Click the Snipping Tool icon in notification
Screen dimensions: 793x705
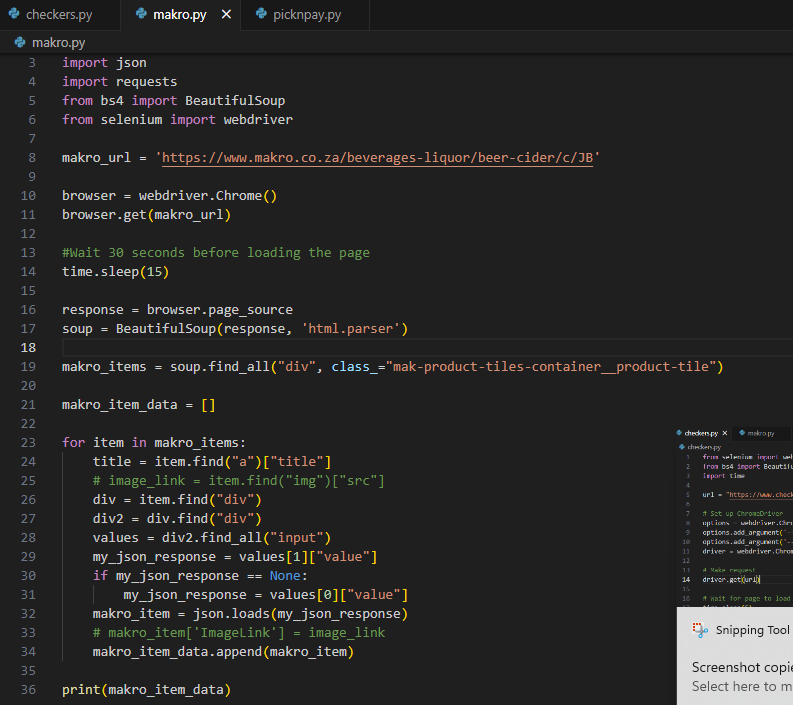[700, 630]
